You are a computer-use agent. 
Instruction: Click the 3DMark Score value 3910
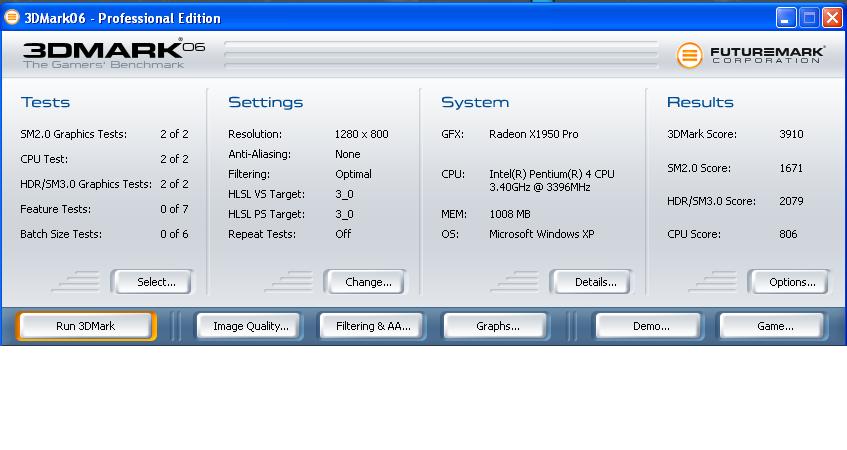pyautogui.click(x=791, y=134)
